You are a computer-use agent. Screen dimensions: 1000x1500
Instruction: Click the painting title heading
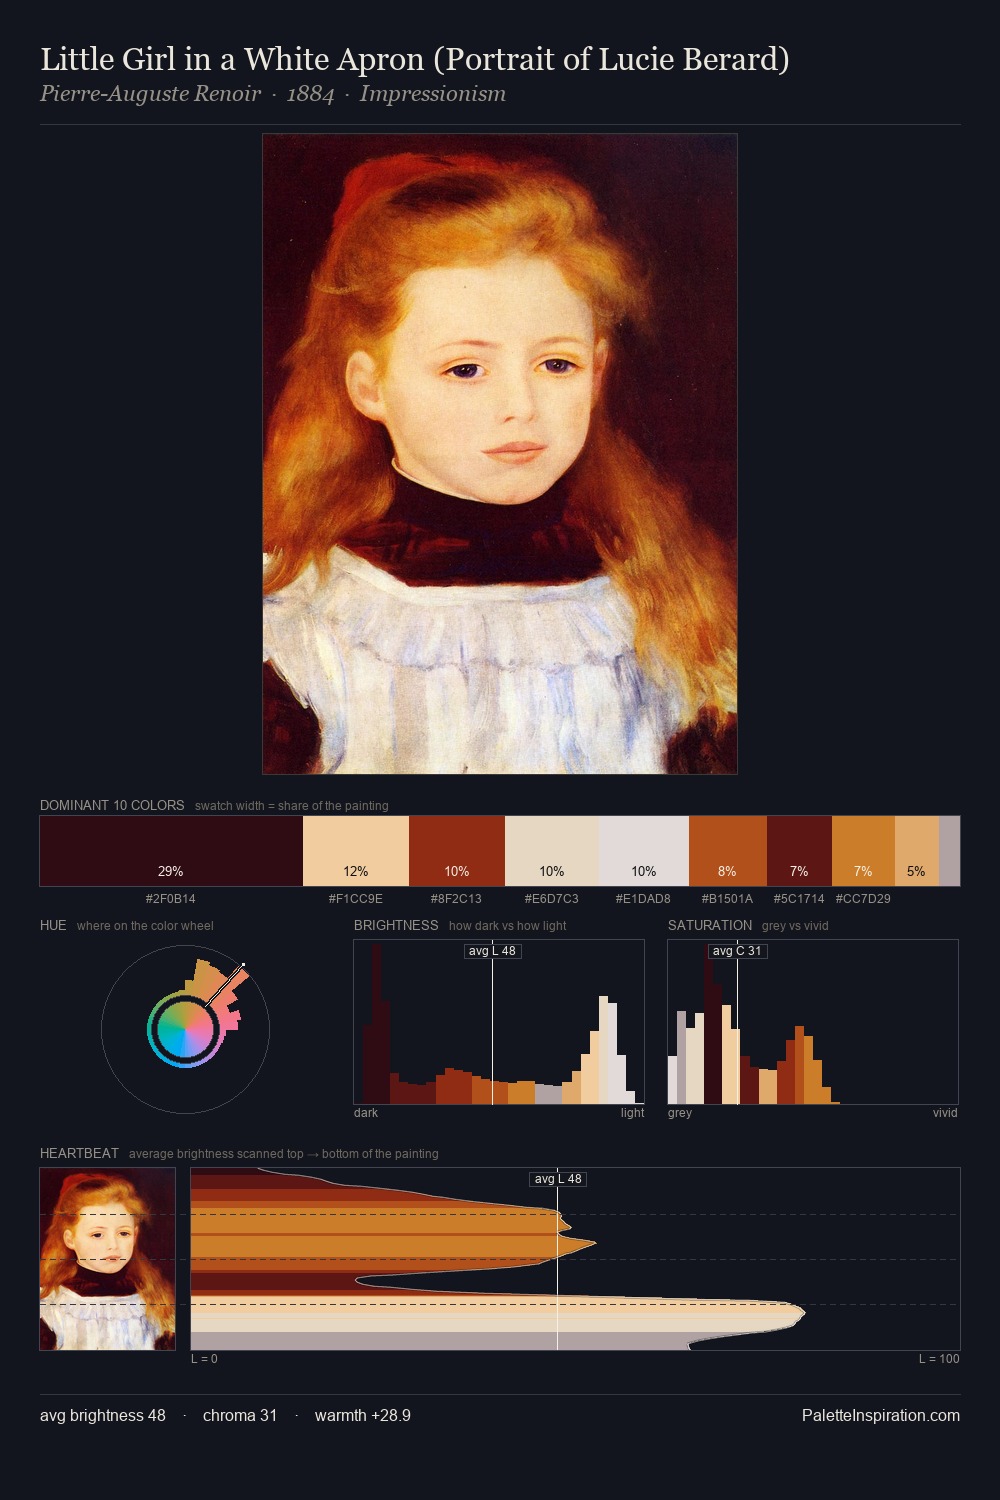pos(415,60)
